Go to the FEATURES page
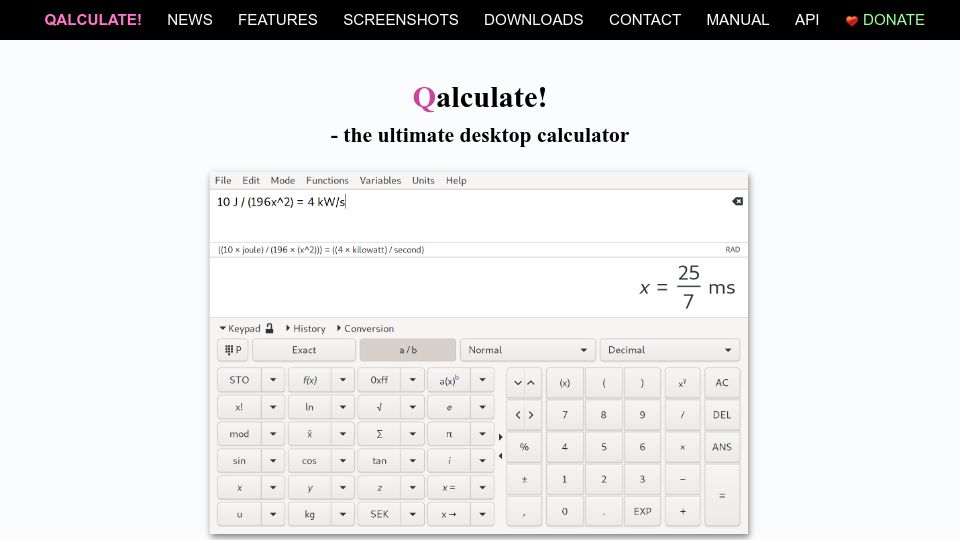 pyautogui.click(x=277, y=20)
